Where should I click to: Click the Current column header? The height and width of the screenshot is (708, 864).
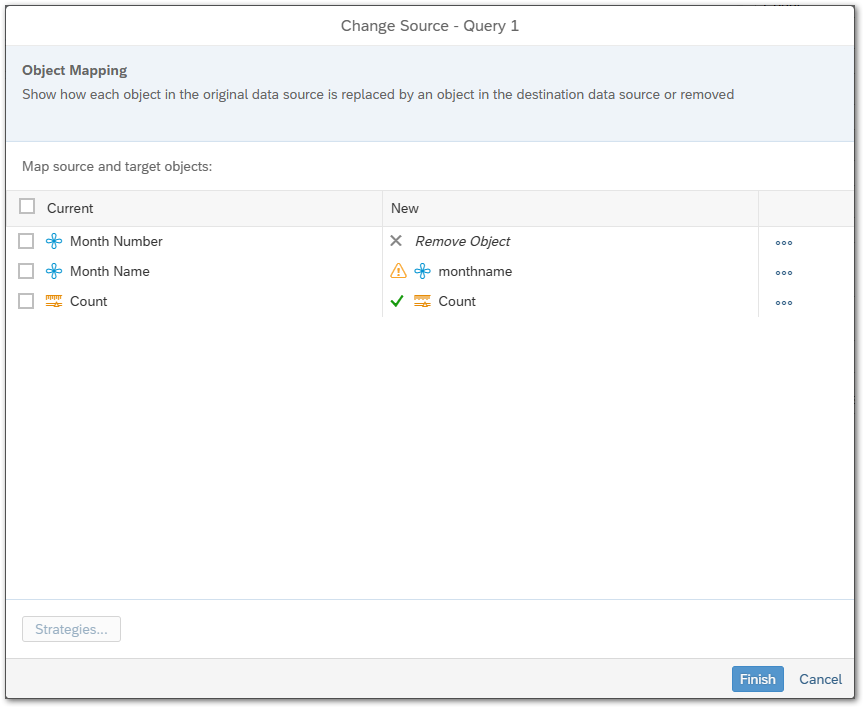click(x=70, y=208)
